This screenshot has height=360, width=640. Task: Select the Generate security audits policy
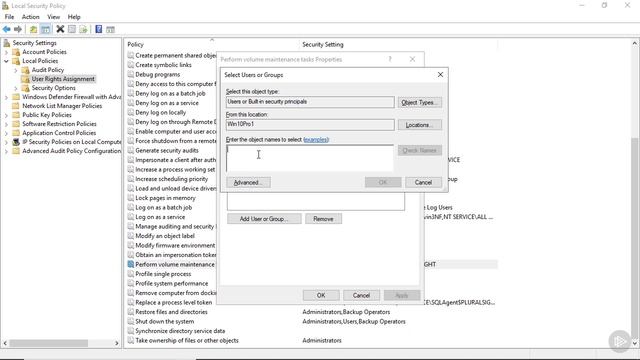167,150
